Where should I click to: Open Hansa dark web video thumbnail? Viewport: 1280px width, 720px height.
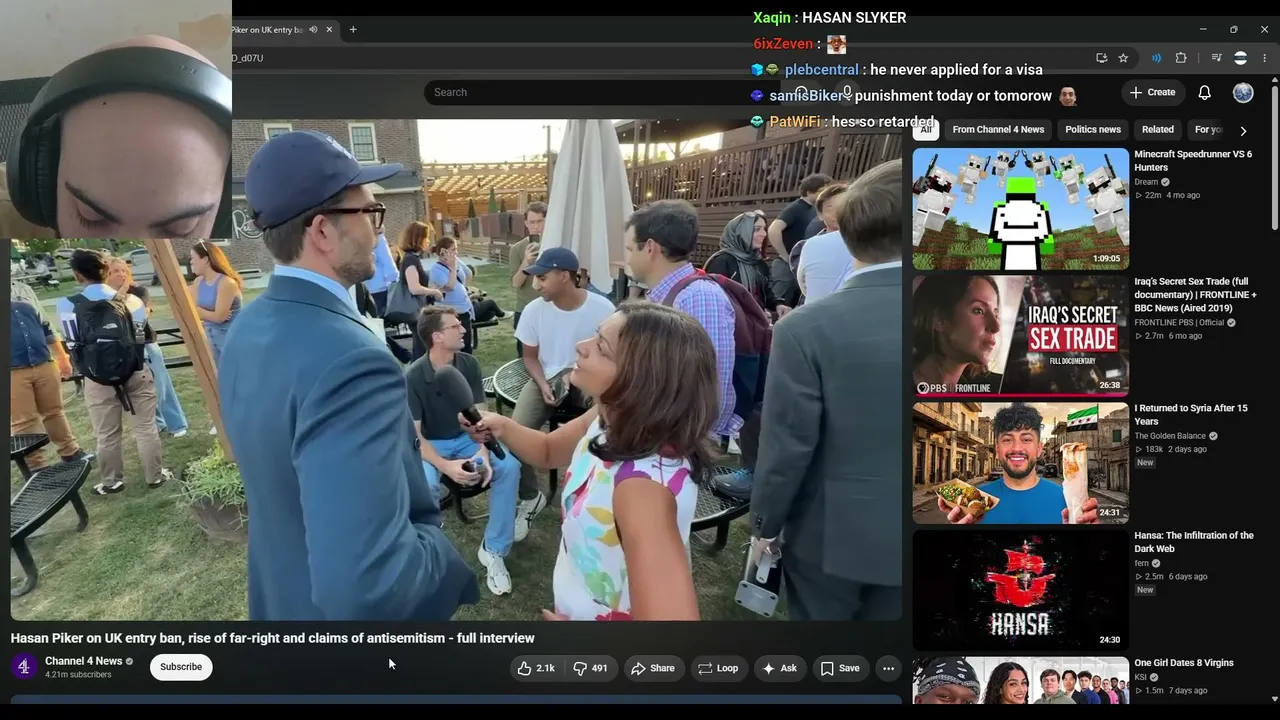click(x=1021, y=590)
